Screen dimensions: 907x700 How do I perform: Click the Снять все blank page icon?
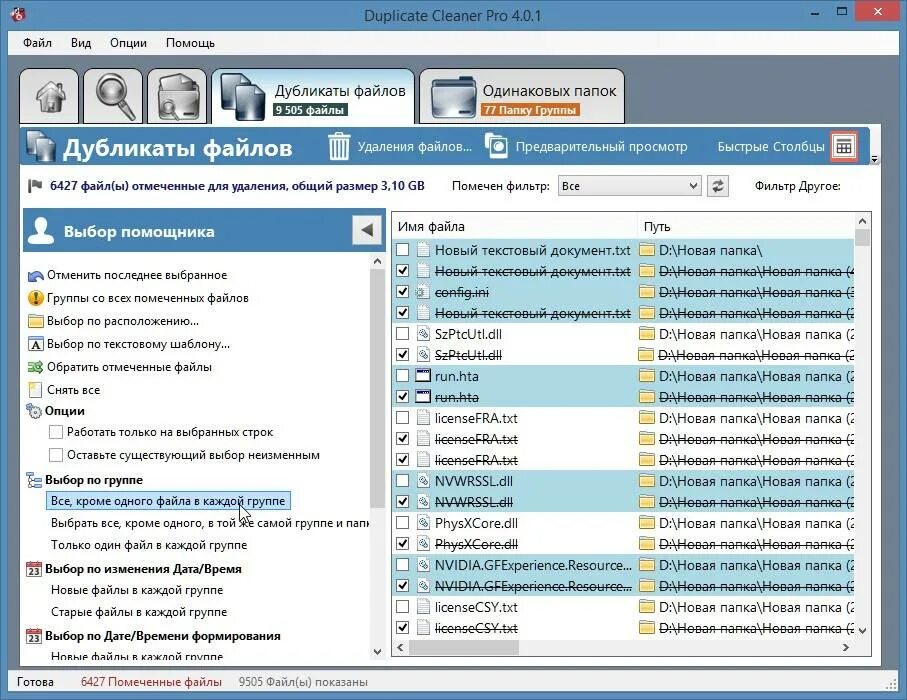coord(35,390)
